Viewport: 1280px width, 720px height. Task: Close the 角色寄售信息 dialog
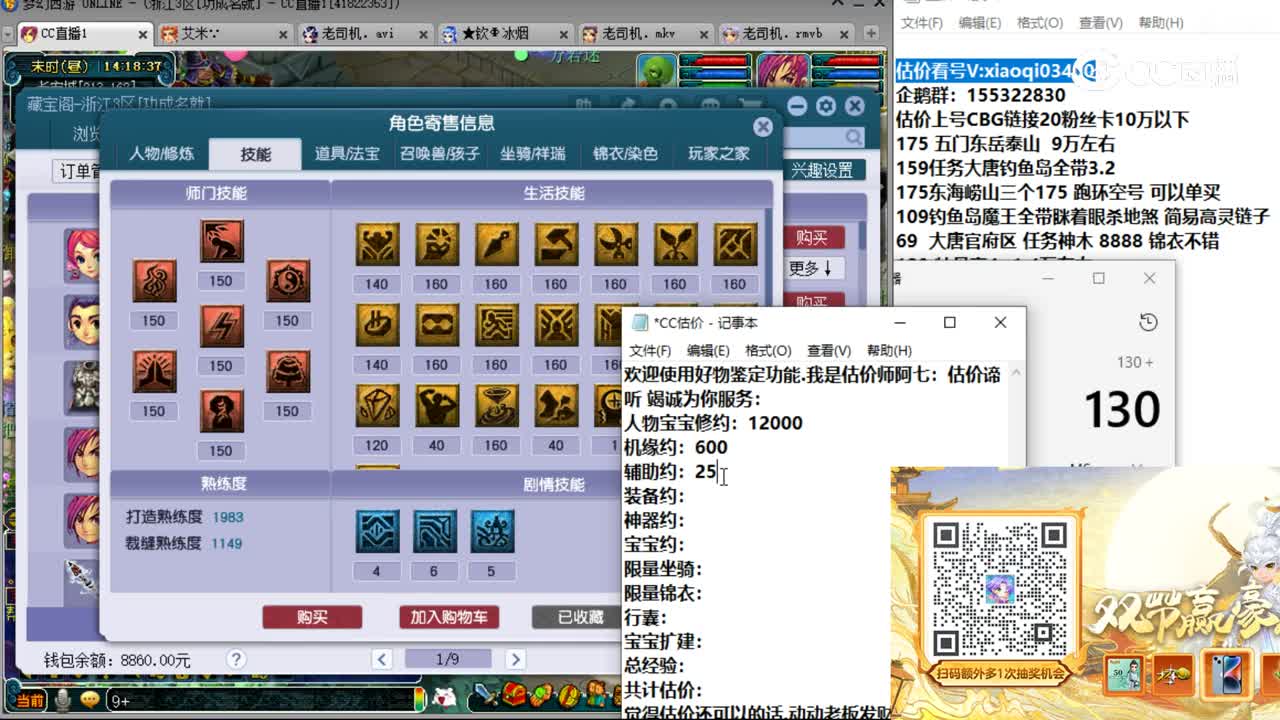763,127
